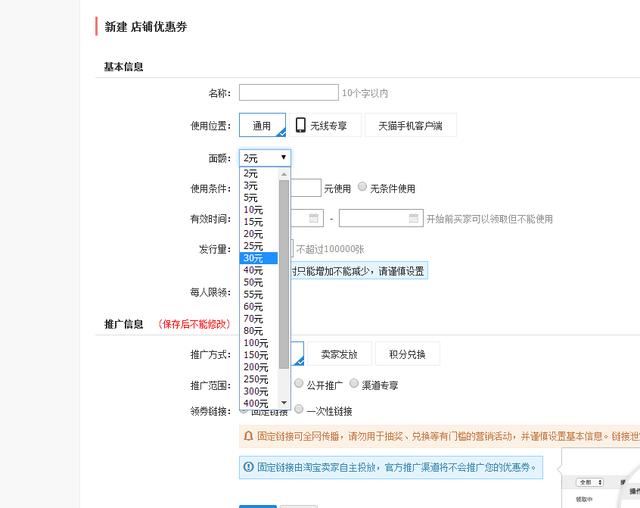The image size is (640, 508).
Task: Choose 60元 in the dropdown list
Action: click(x=258, y=306)
